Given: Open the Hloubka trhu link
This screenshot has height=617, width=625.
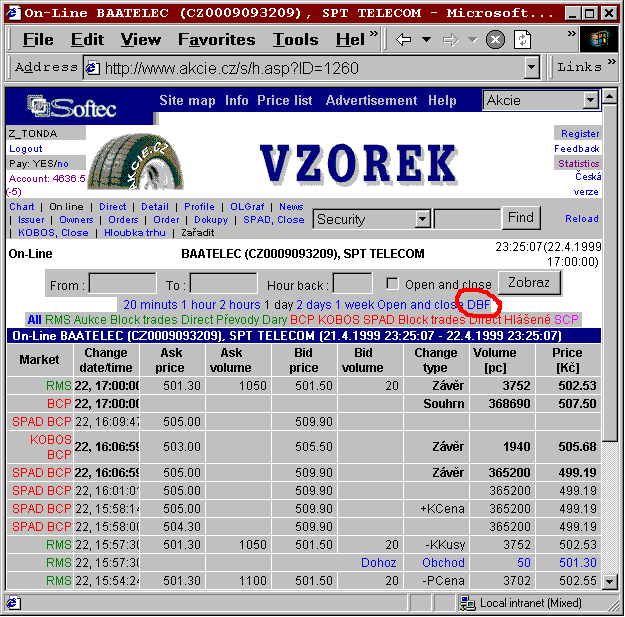Looking at the screenshot, I should [134, 232].
